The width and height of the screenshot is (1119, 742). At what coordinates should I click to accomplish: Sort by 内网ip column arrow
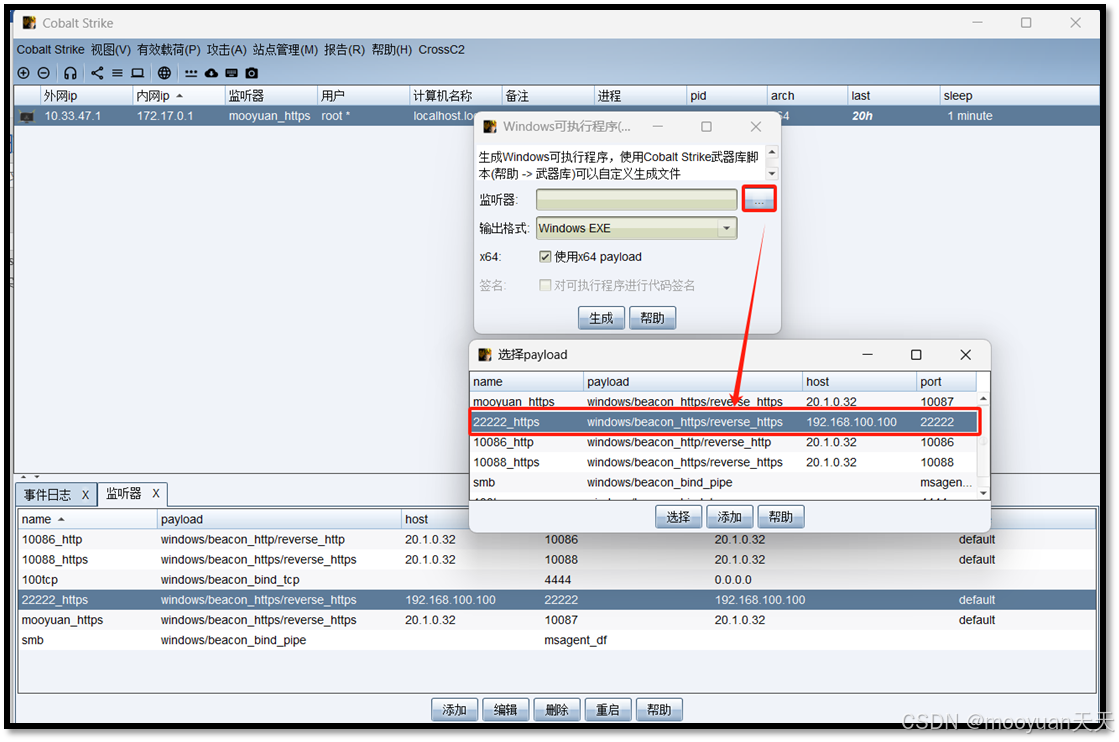180,96
